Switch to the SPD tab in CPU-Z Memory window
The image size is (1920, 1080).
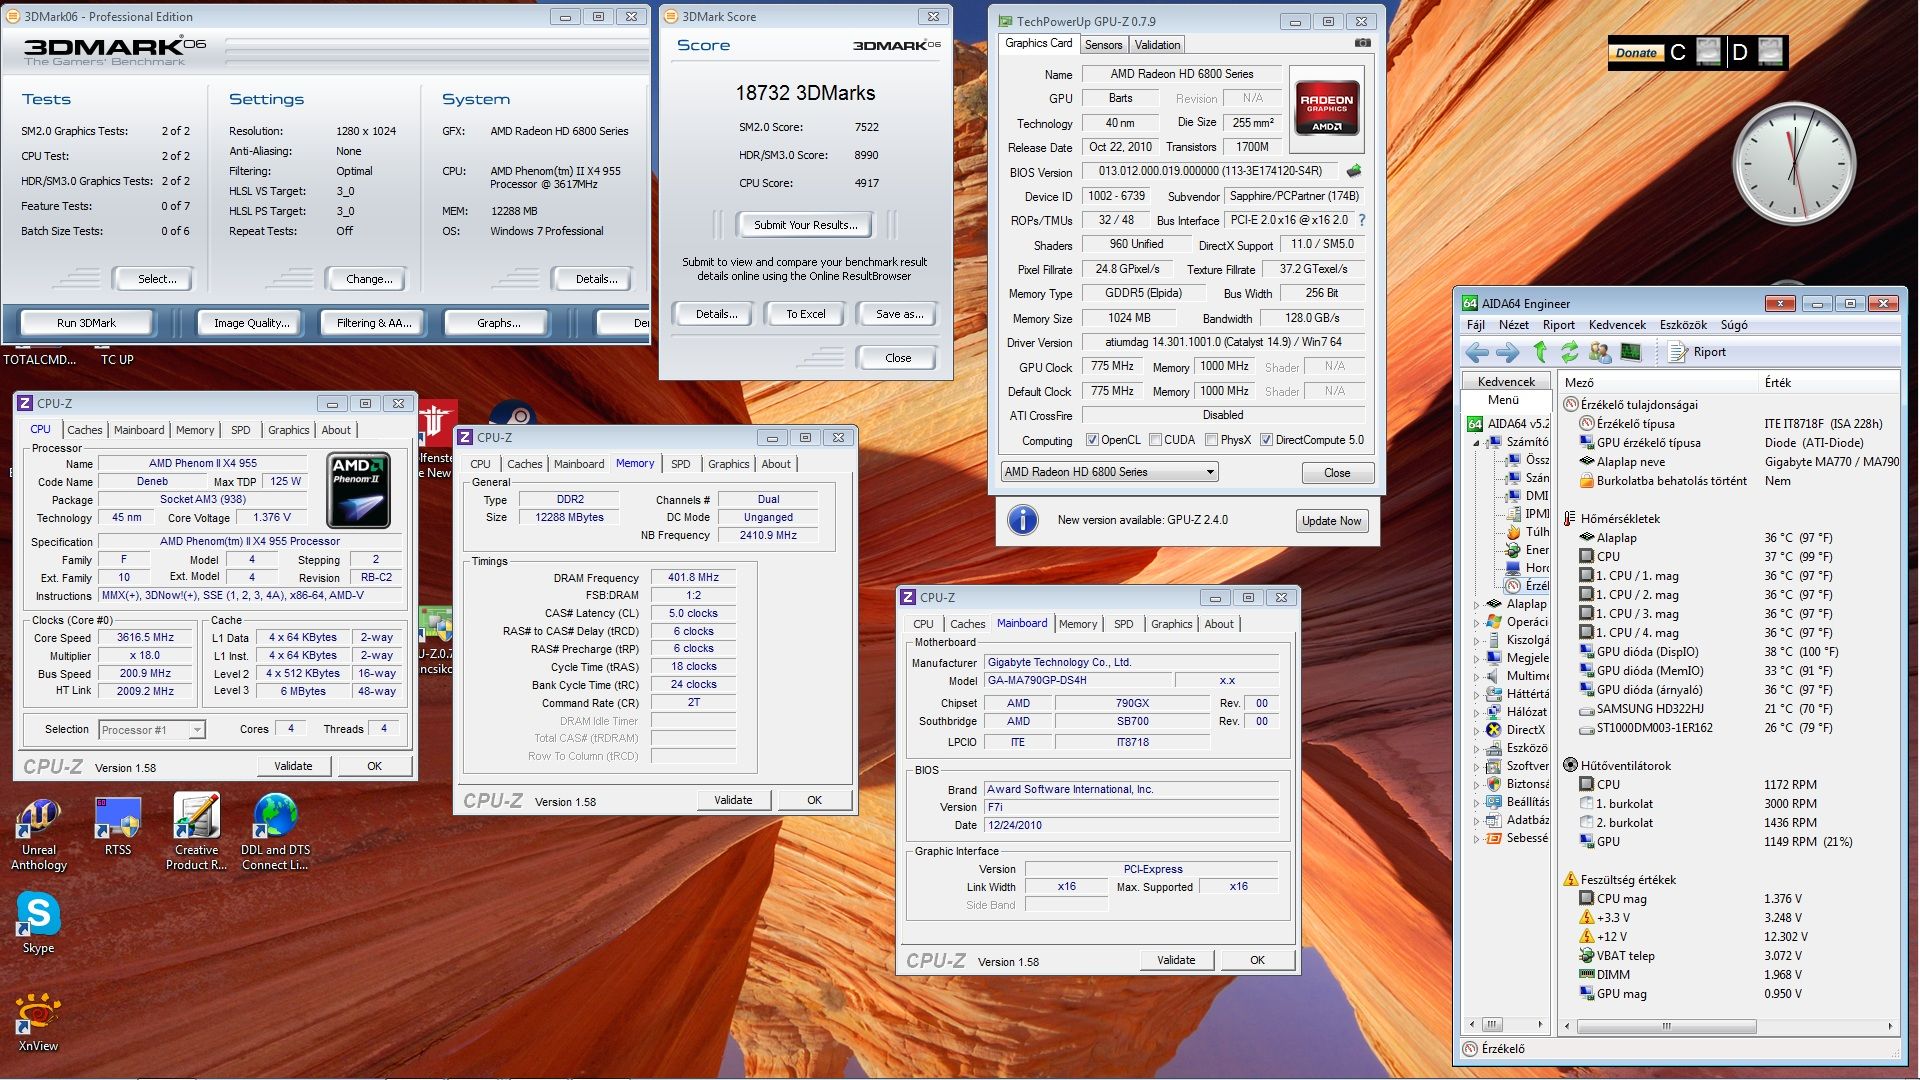tap(680, 464)
